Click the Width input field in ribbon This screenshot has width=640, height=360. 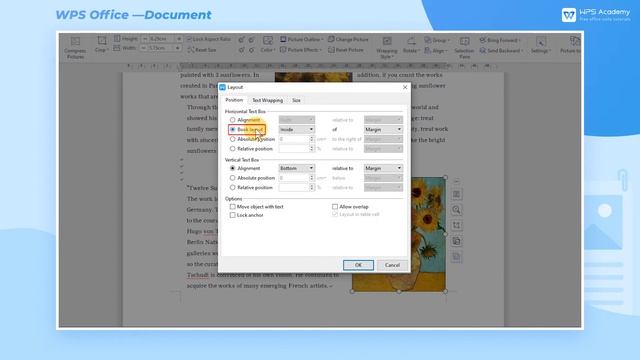pos(161,48)
